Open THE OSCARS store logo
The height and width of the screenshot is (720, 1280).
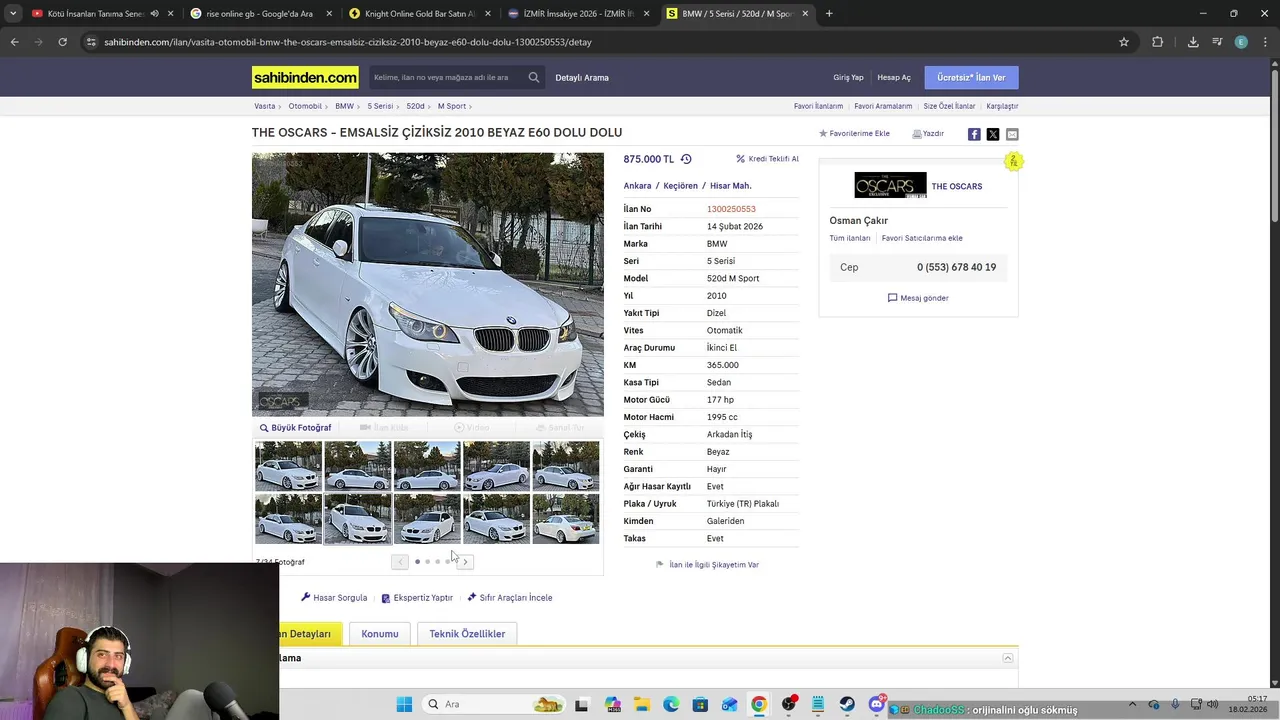point(890,186)
